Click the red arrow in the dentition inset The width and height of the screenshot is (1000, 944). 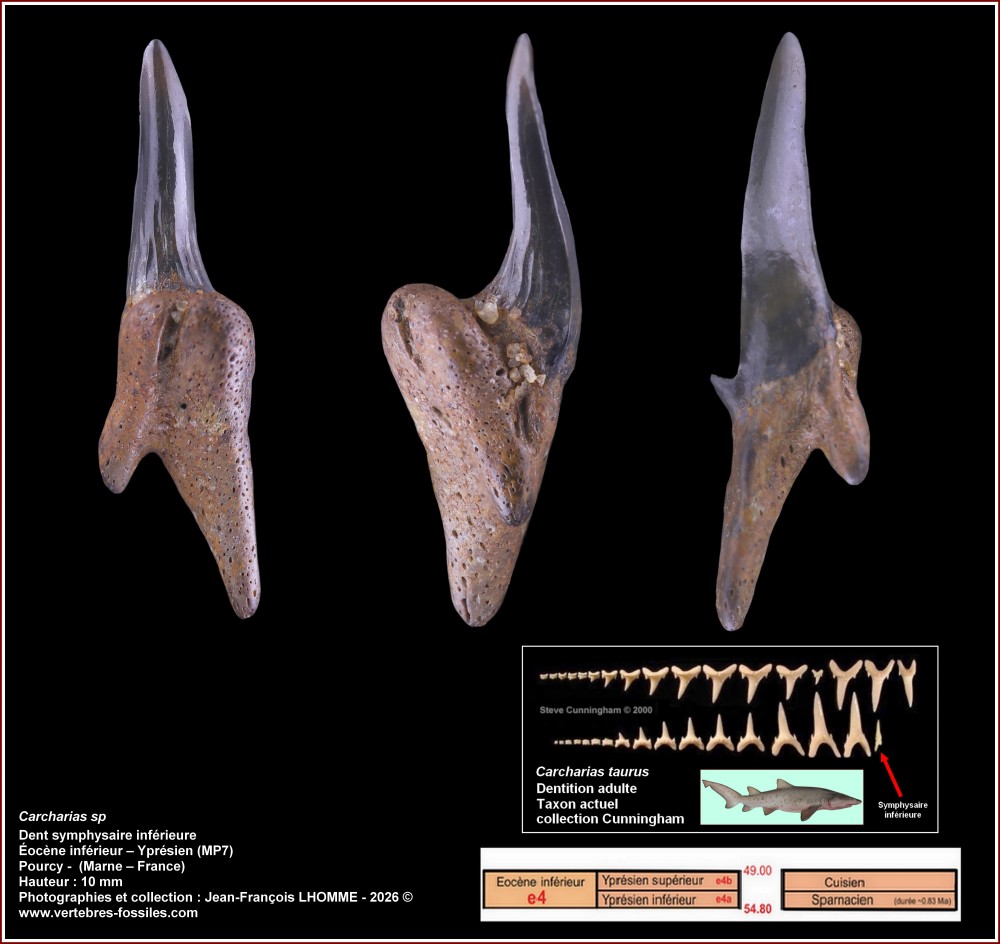coord(890,775)
